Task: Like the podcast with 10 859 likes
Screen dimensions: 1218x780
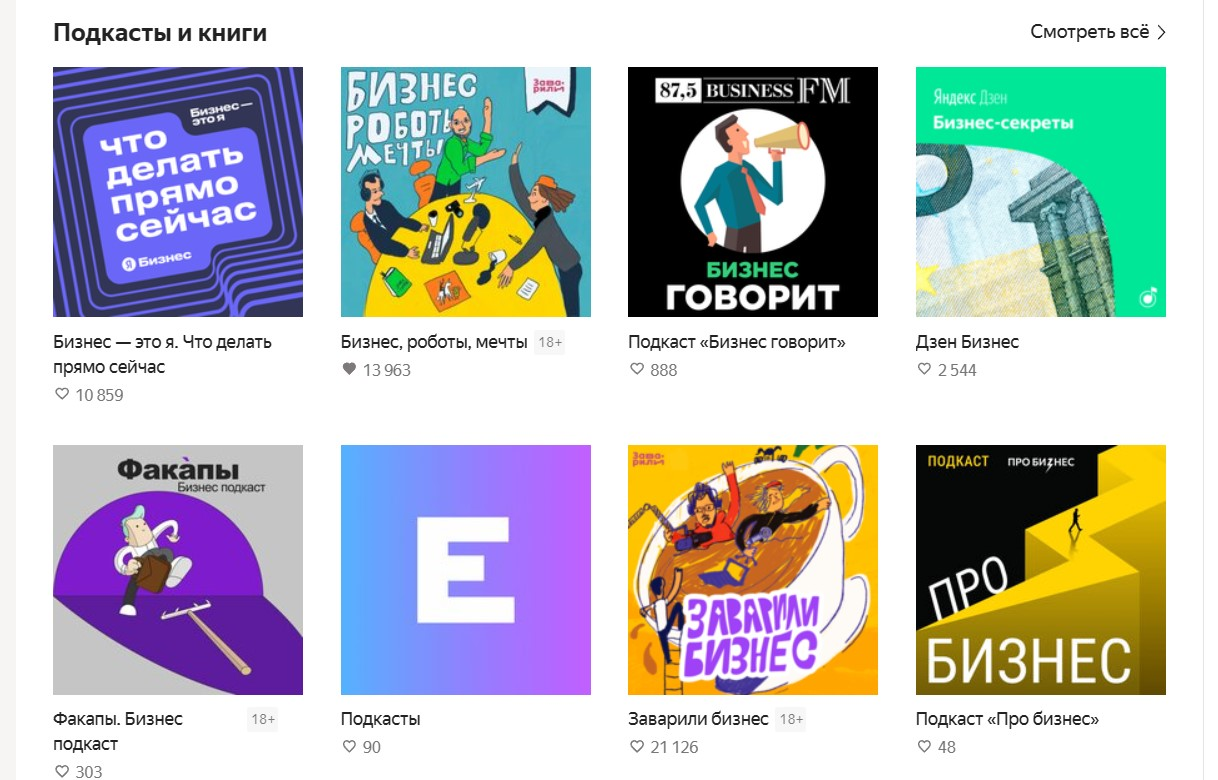Action: 62,395
